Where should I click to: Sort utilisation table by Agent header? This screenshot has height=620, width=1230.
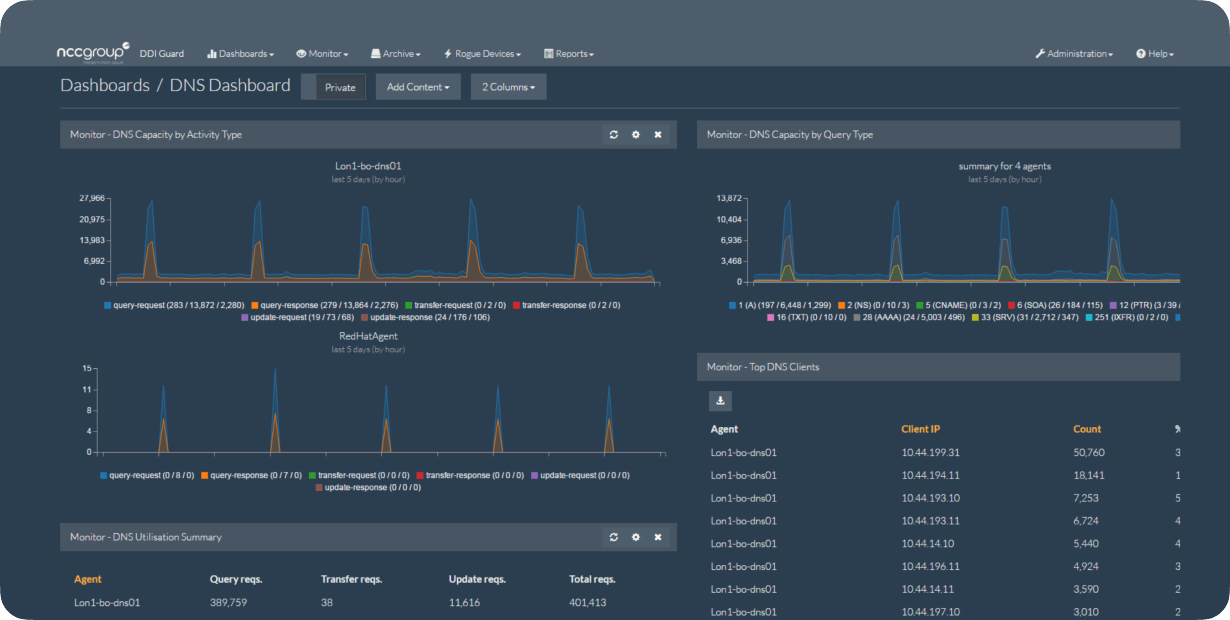point(88,579)
